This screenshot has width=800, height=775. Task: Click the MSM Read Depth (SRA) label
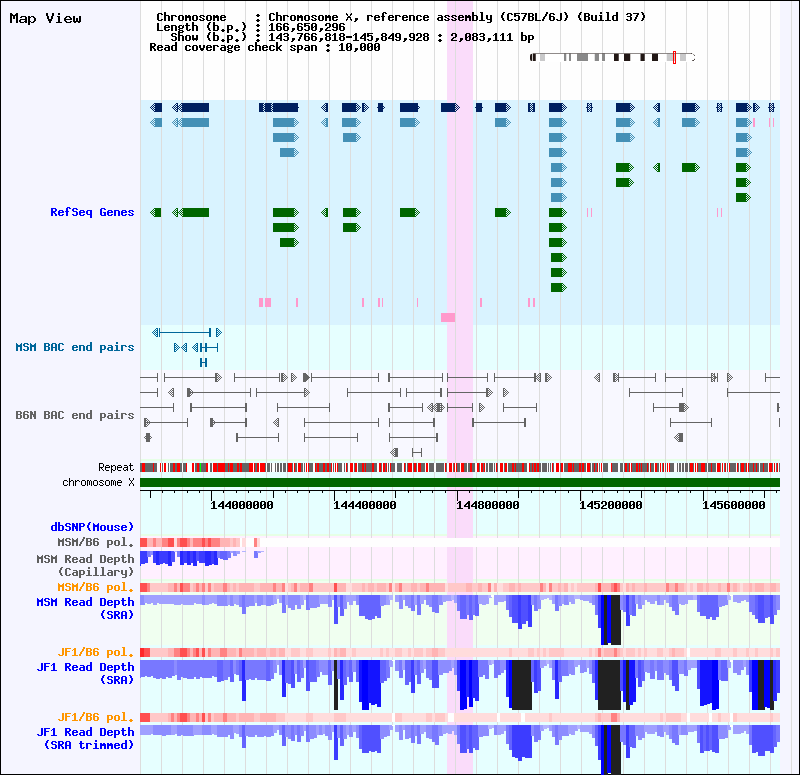(85, 608)
